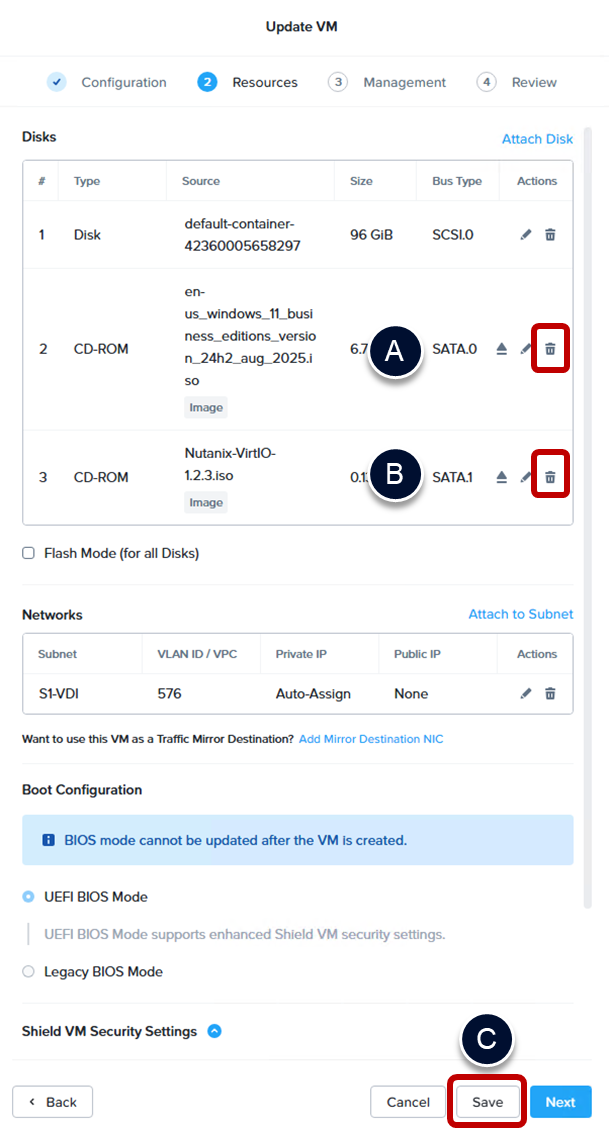Viewport: 609px width, 1128px height.
Task: Edit the default-container disk with pencil icon
Action: click(526, 235)
